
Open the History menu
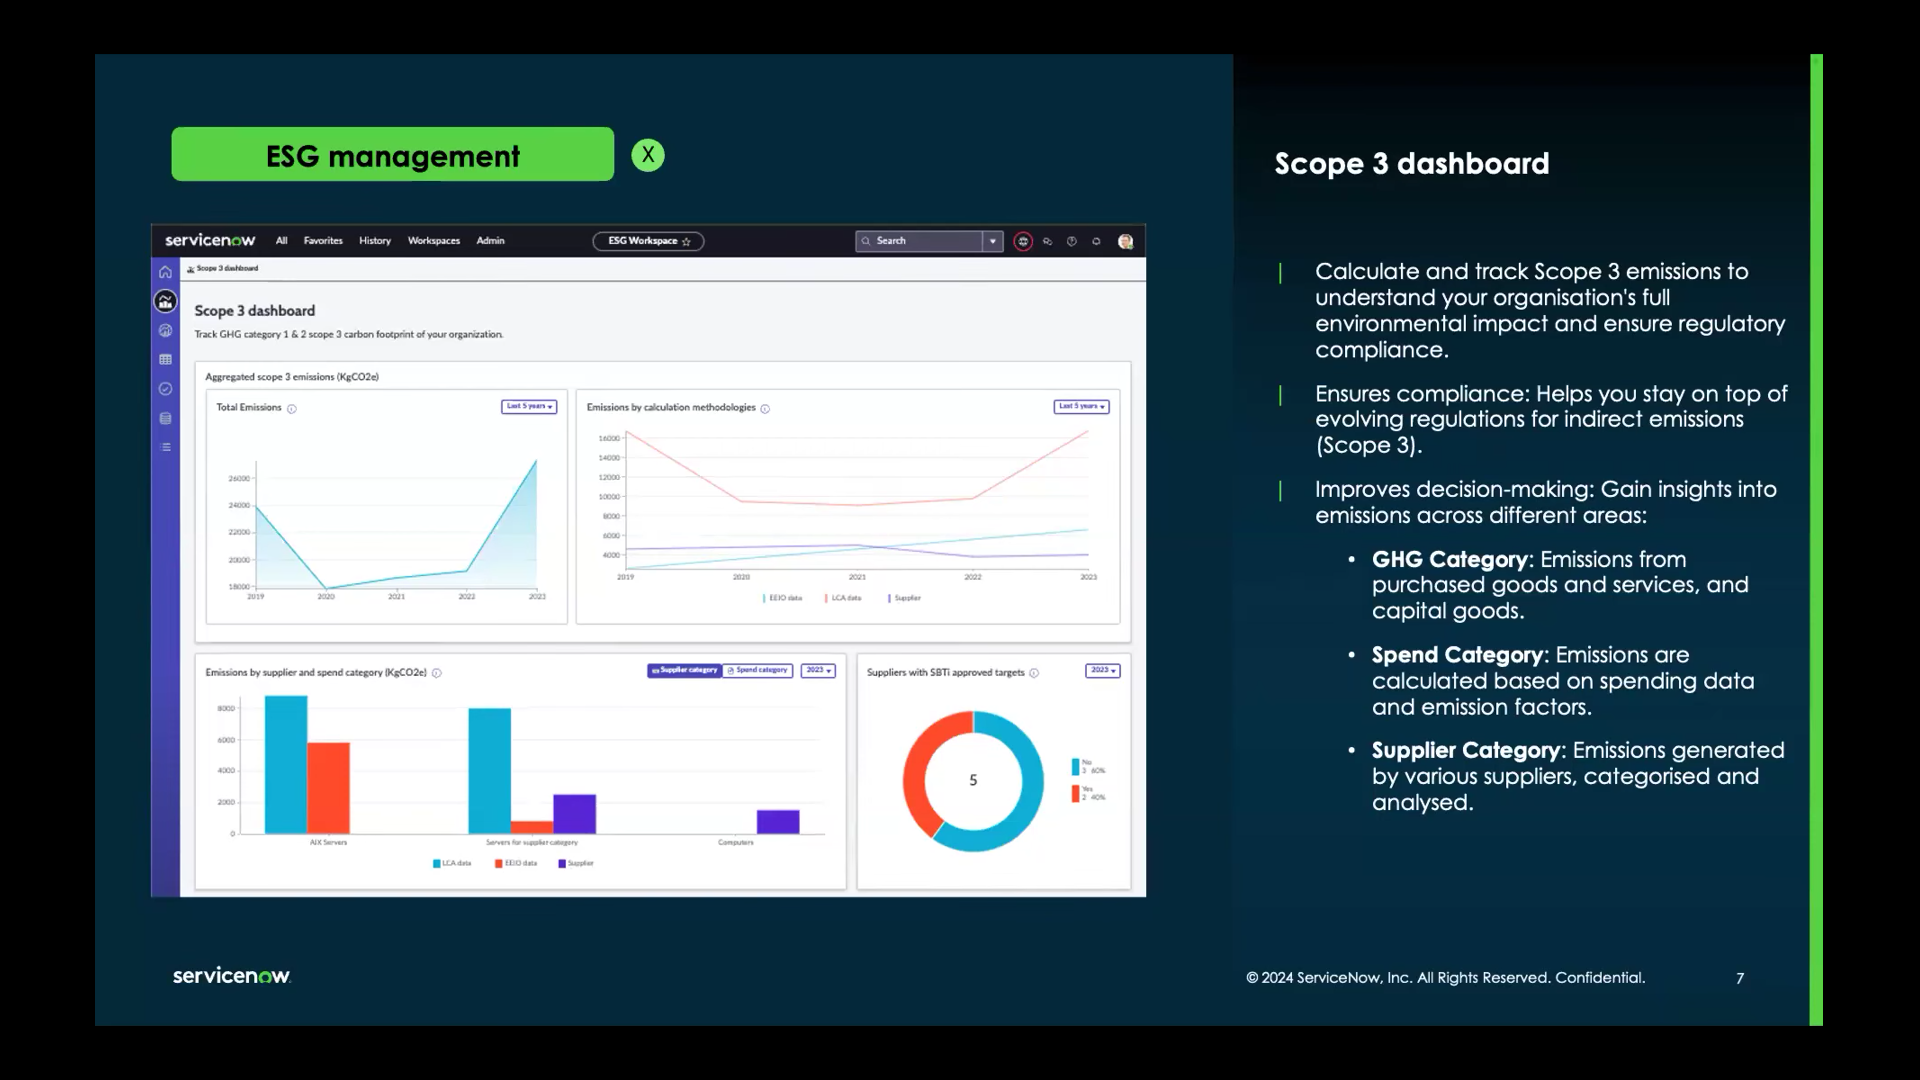[375, 241]
